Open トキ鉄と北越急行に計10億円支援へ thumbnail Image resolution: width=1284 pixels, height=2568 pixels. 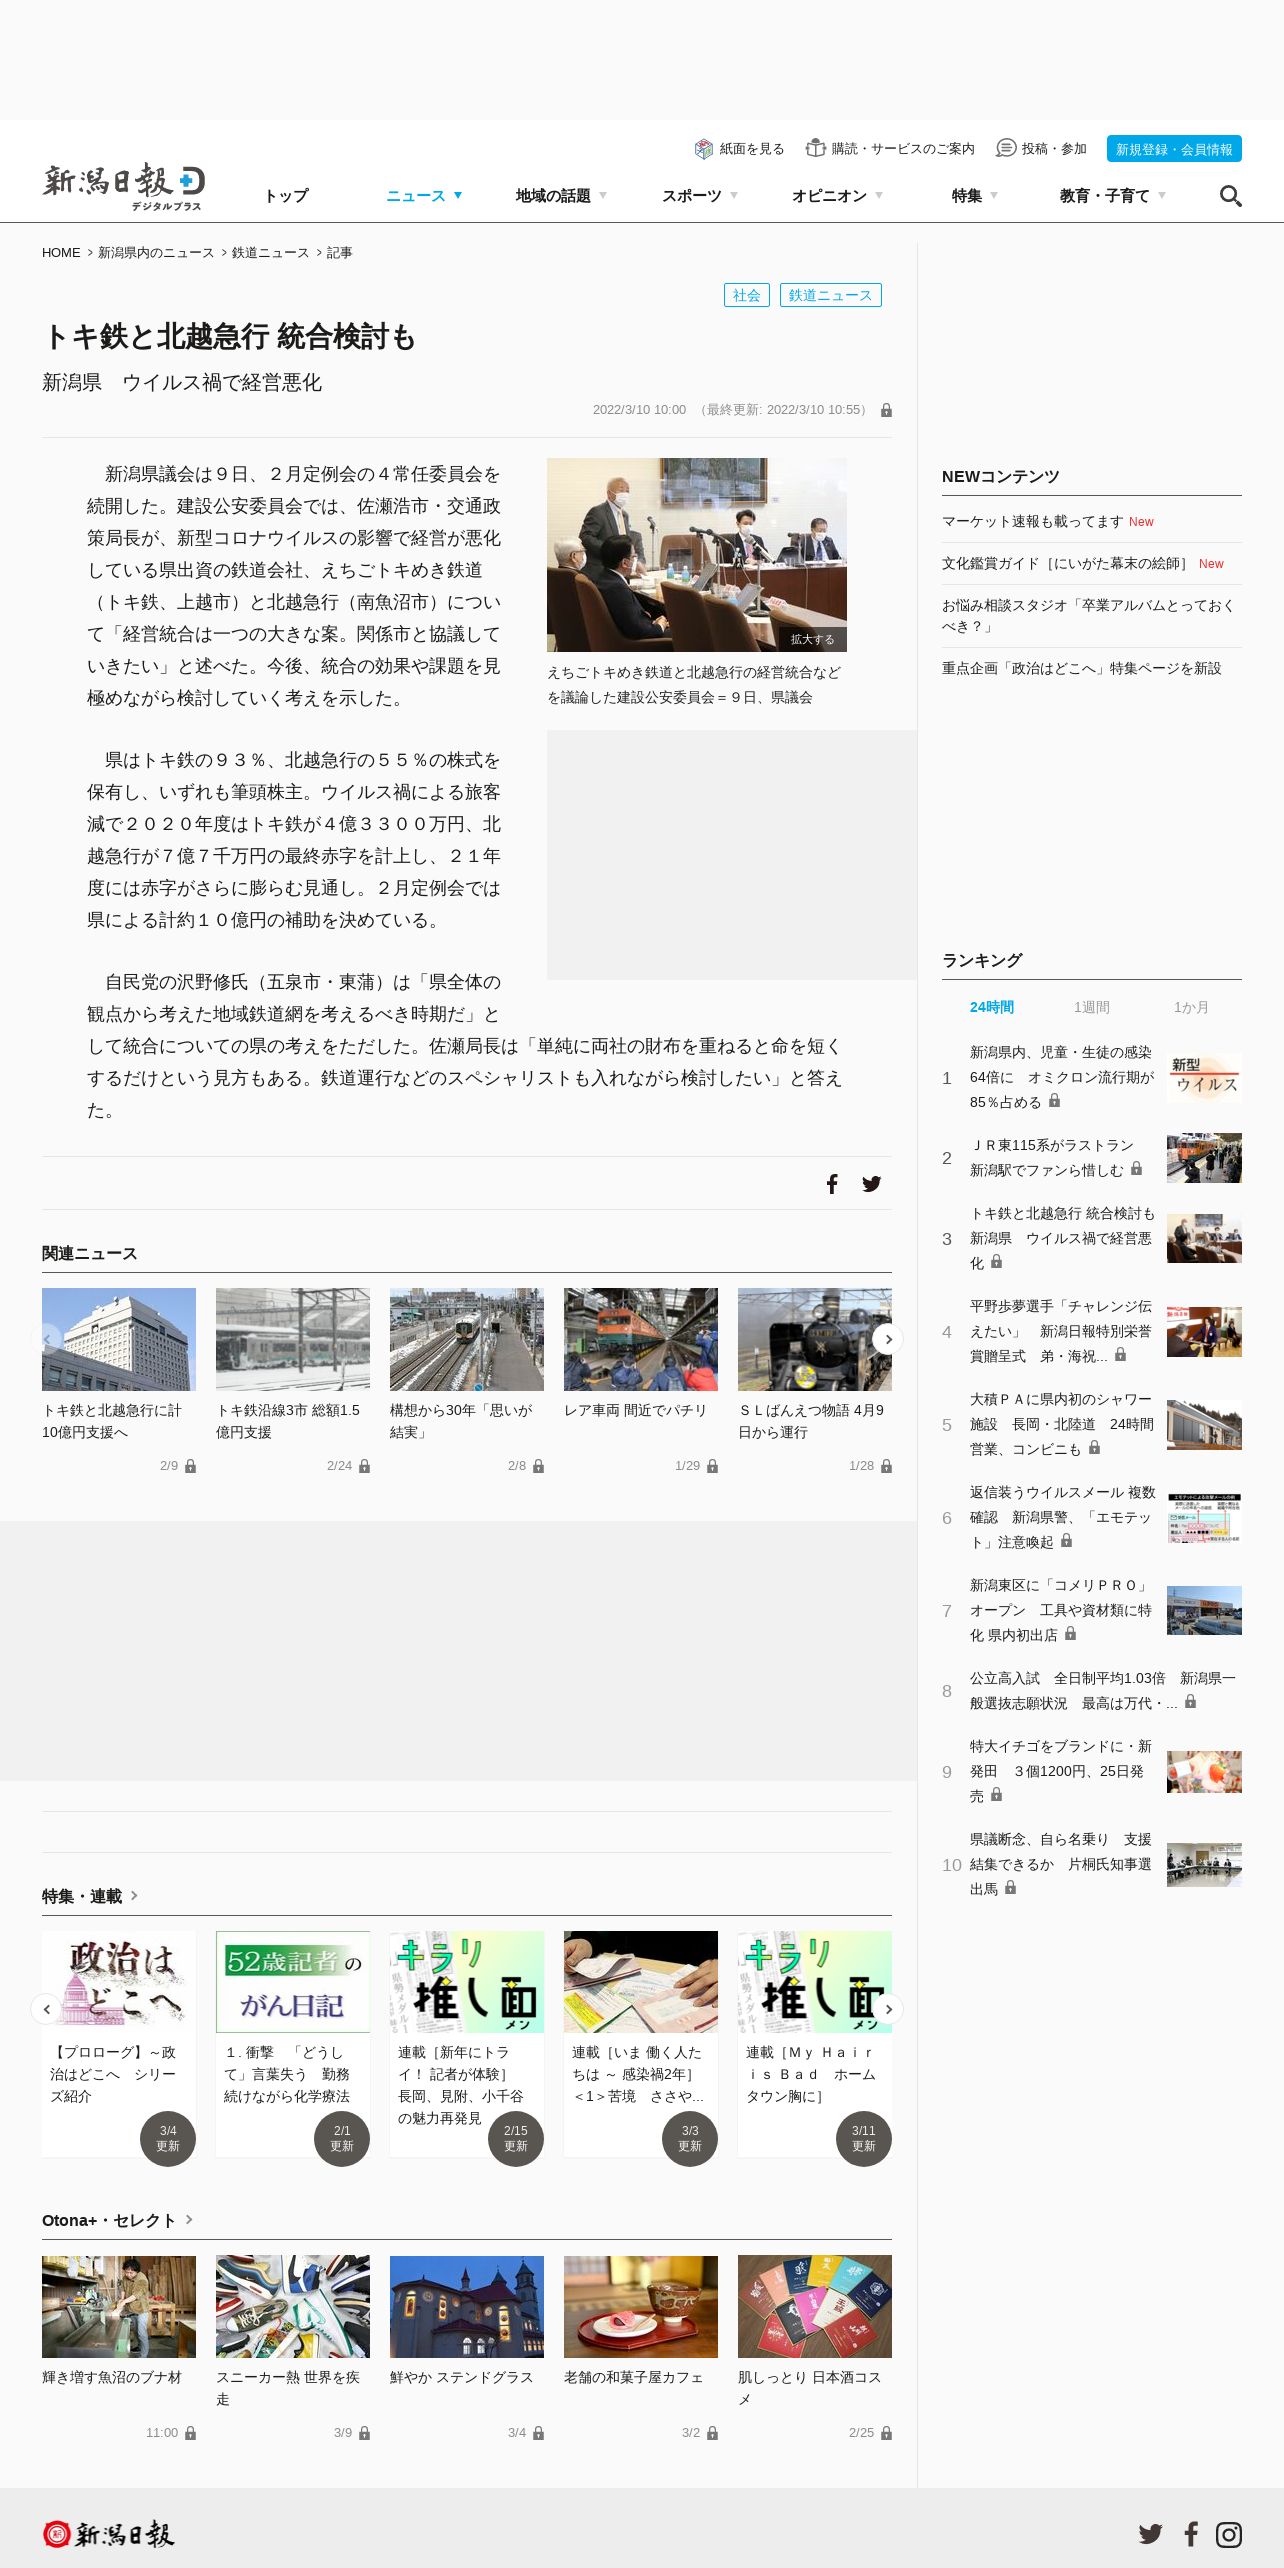pyautogui.click(x=118, y=1339)
